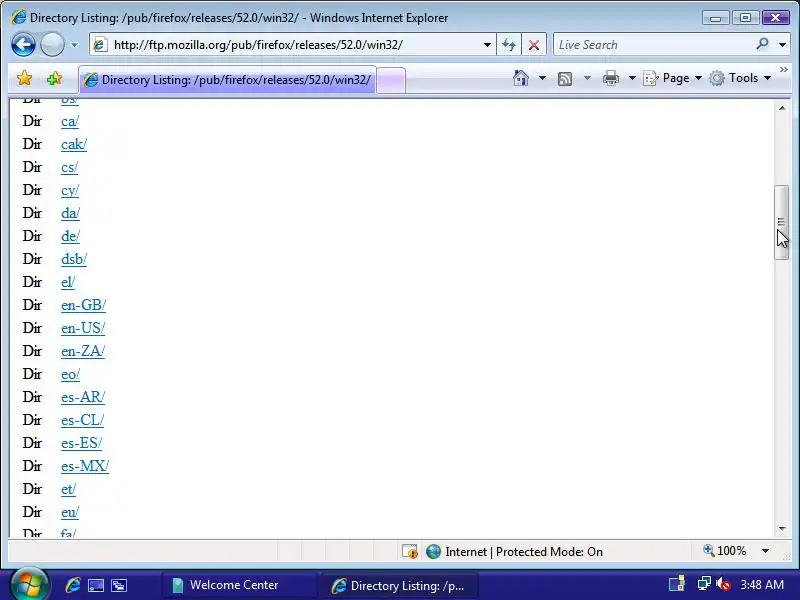Open the cy/ directory link
800x600 pixels.
coord(70,190)
